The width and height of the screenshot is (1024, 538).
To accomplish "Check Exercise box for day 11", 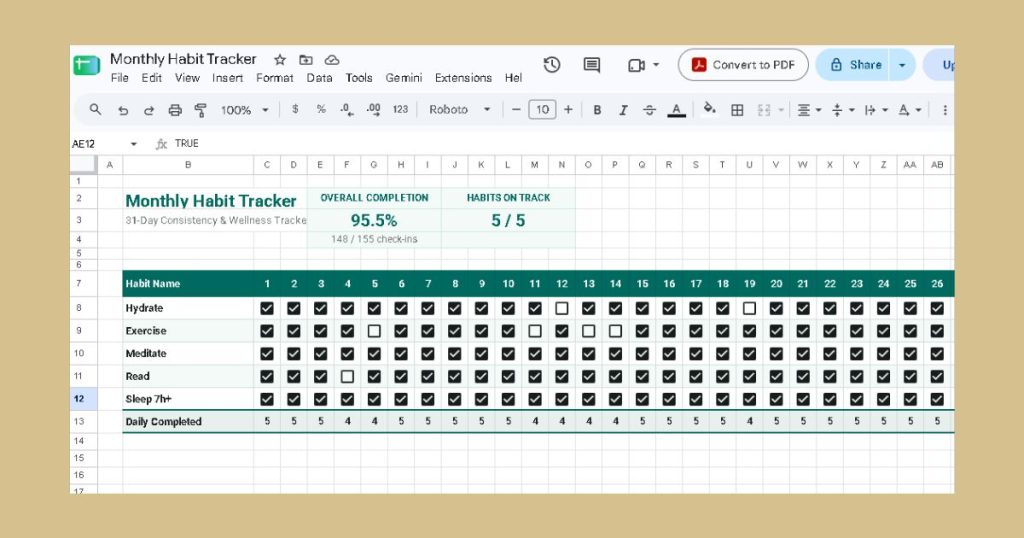I will (535, 331).
